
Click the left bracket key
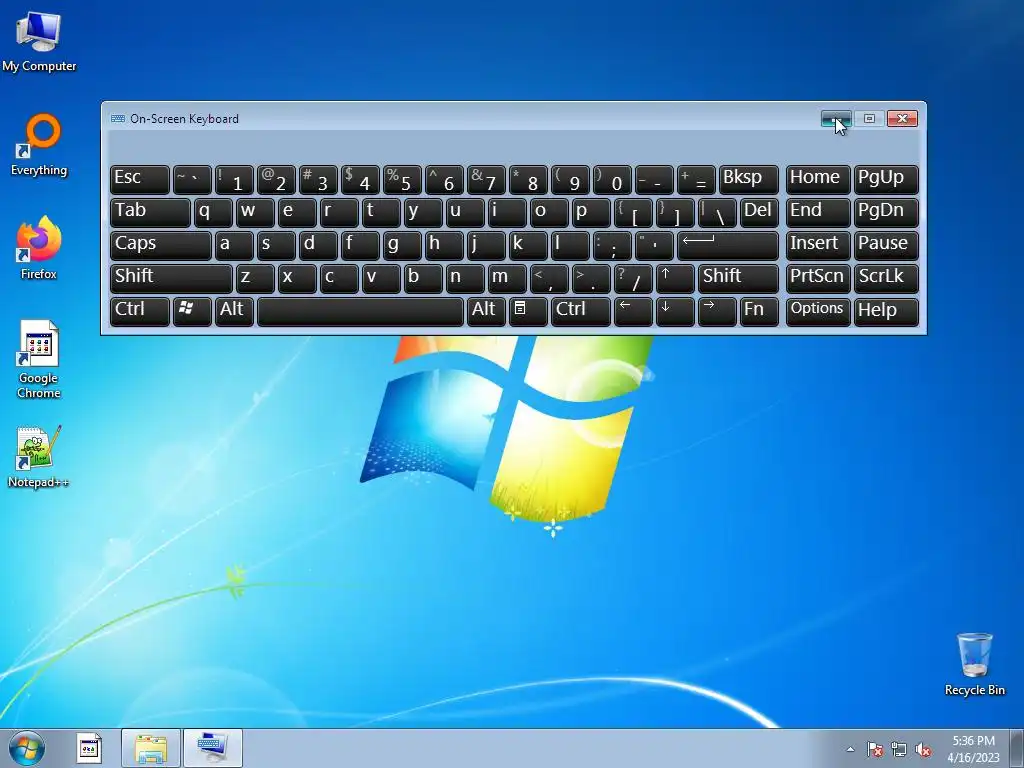tap(633, 212)
